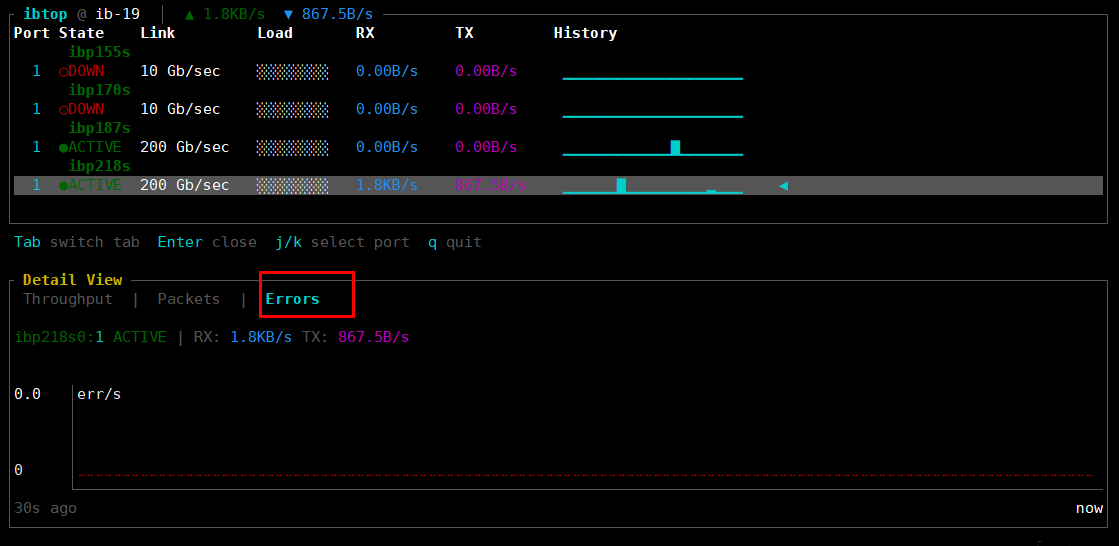Click the State column header

(81, 33)
